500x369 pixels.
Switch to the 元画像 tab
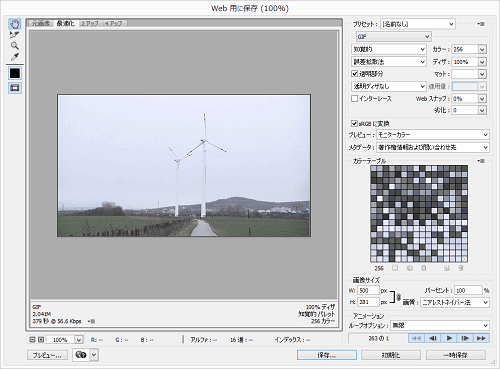pyautogui.click(x=41, y=23)
